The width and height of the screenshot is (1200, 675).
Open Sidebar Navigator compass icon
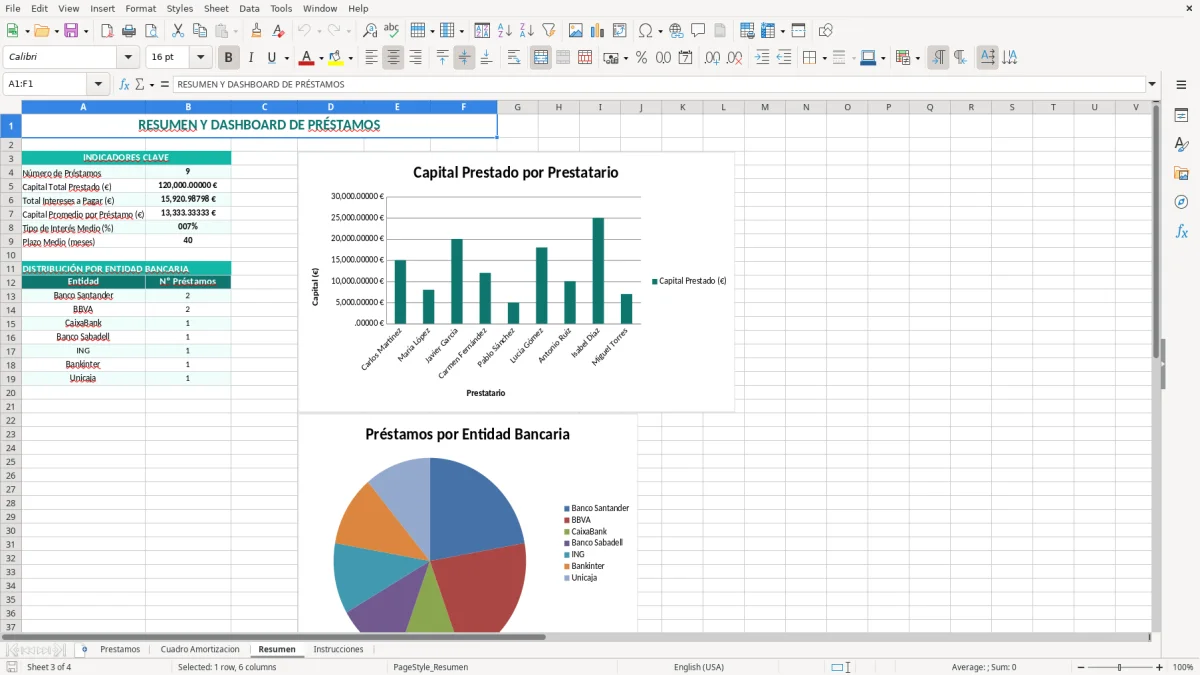tap(1181, 202)
